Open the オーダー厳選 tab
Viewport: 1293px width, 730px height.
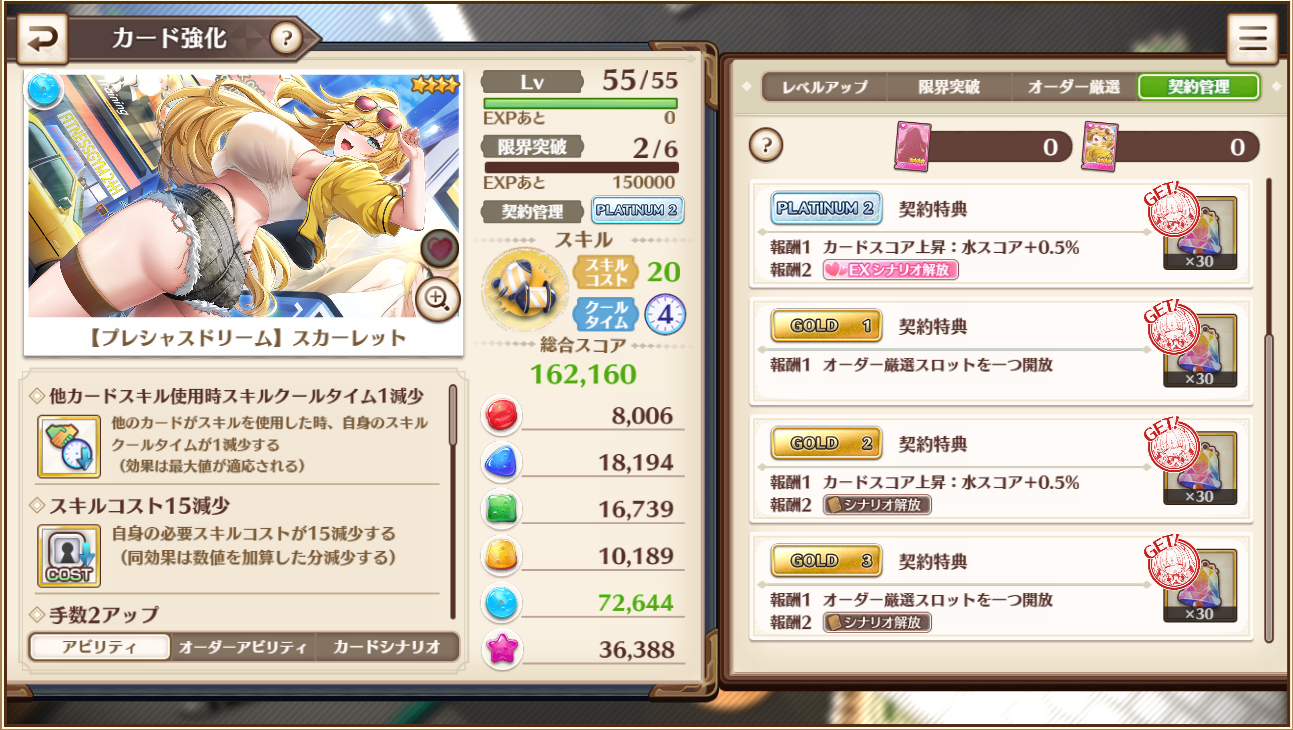(1074, 87)
